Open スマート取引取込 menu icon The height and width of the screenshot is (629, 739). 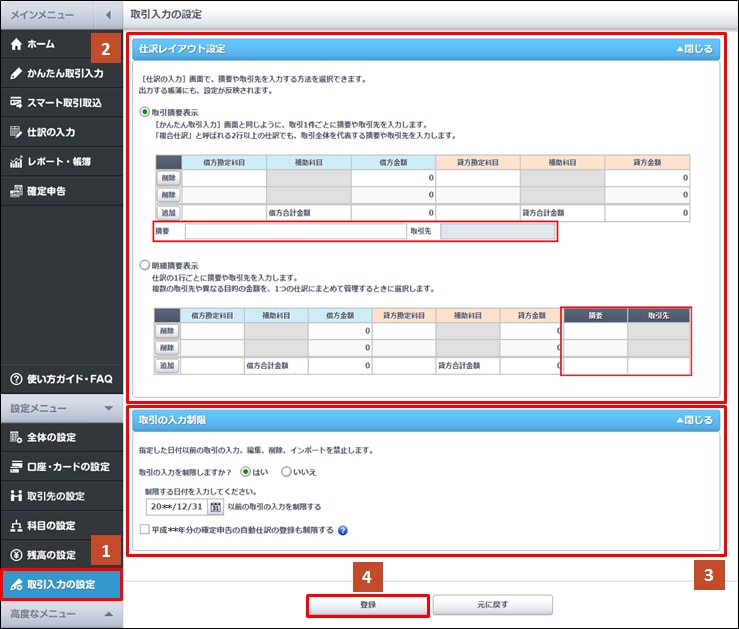tap(16, 103)
